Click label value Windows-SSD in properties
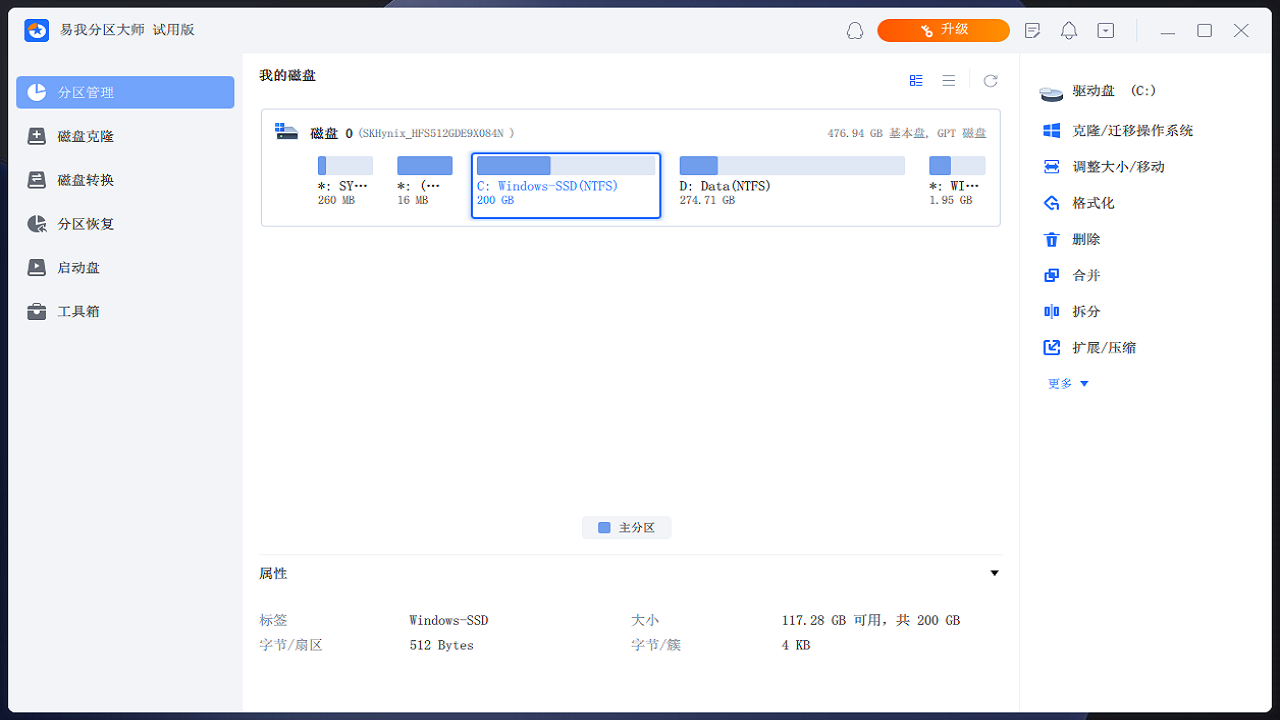 pyautogui.click(x=449, y=620)
